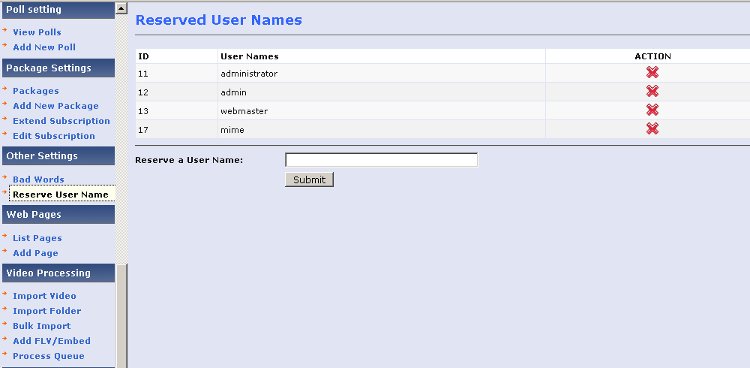
Task: Open Add FLV/Embed
Action: [x=52, y=341]
